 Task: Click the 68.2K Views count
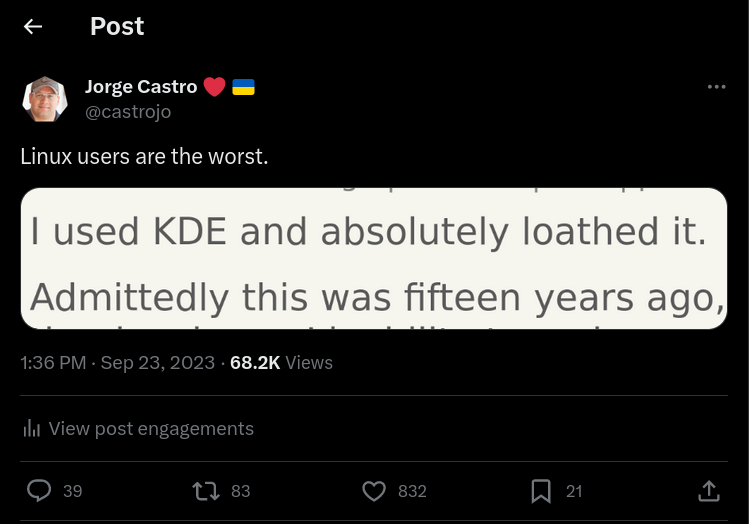(x=281, y=363)
